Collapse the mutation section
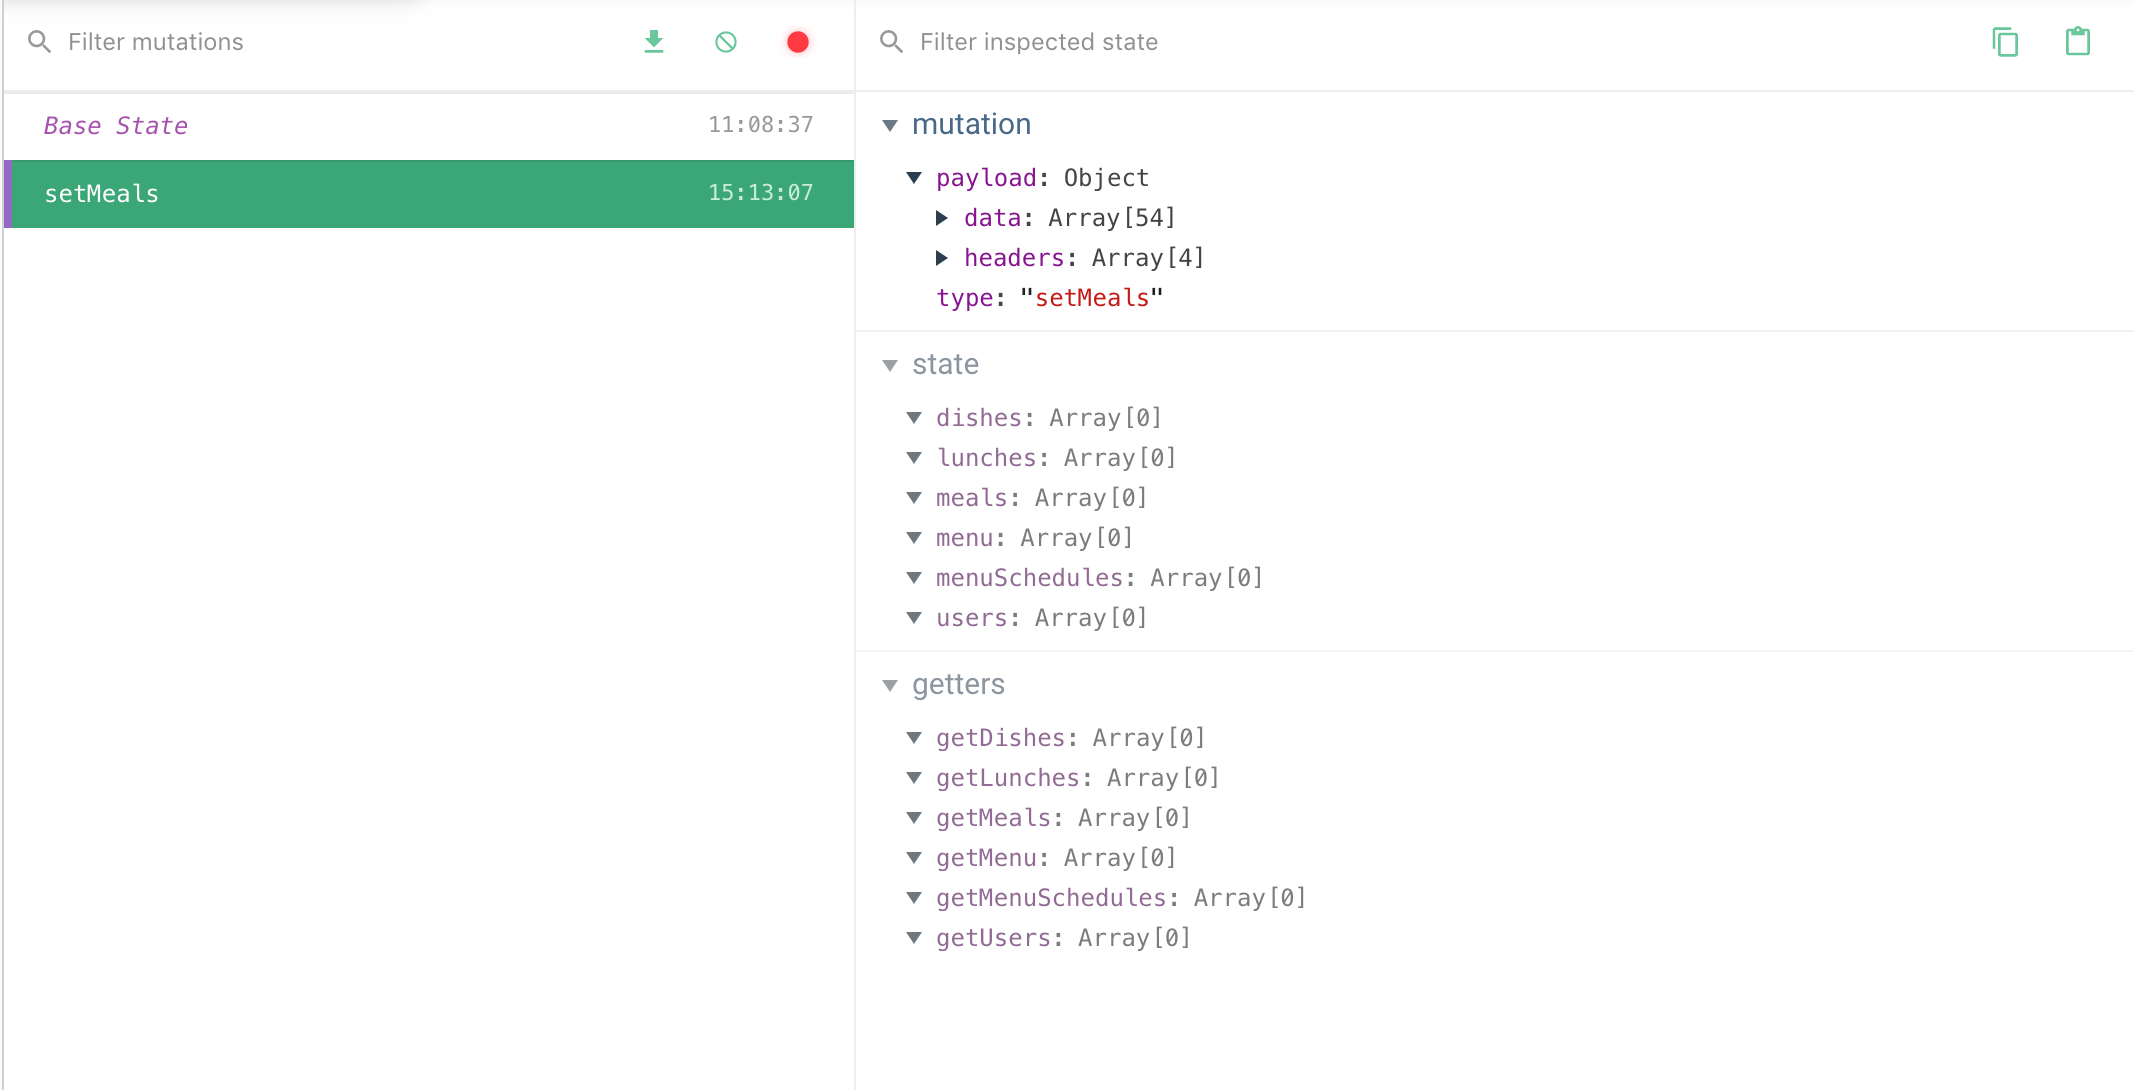 pyautogui.click(x=890, y=125)
